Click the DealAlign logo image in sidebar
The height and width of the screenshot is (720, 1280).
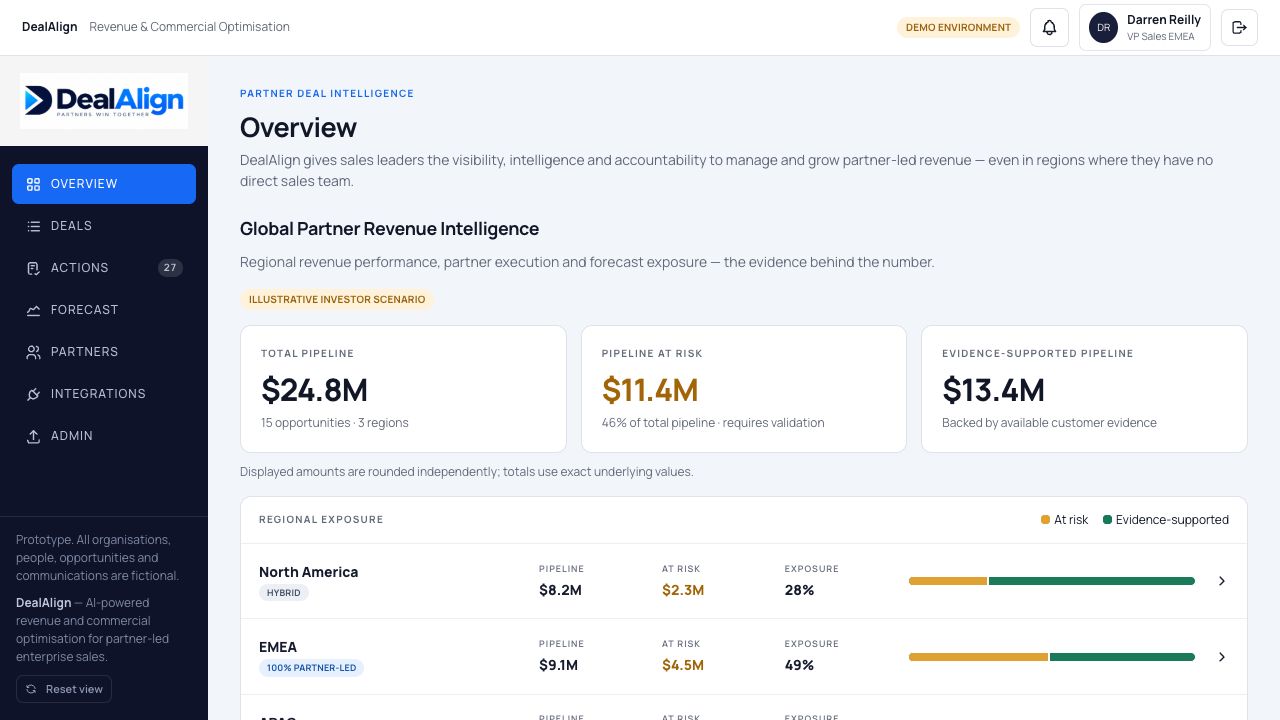[x=104, y=101]
